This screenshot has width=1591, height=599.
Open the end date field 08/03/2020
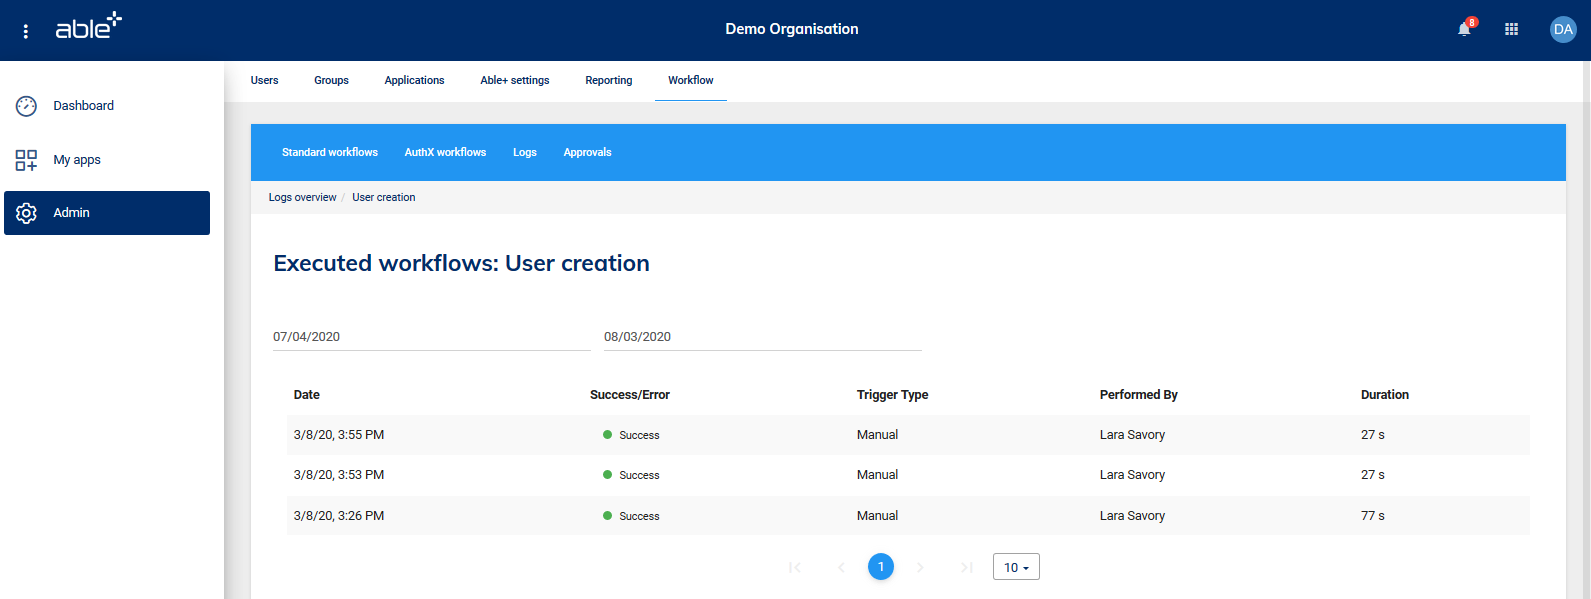coord(762,337)
